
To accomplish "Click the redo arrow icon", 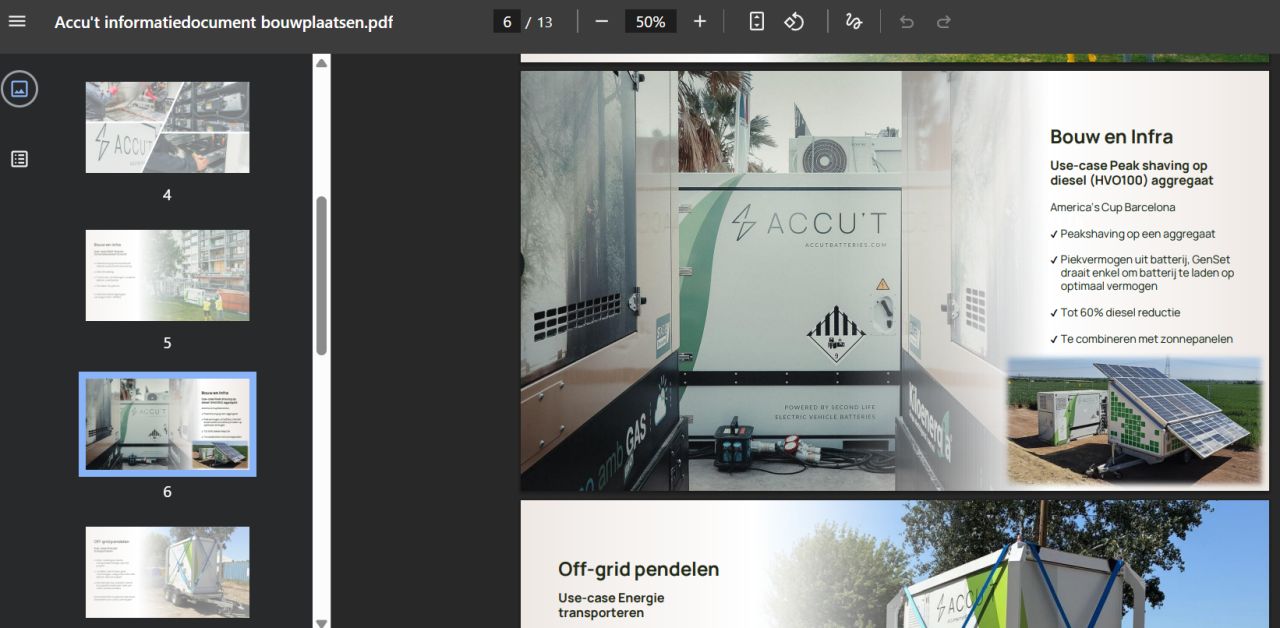I will click(943, 22).
